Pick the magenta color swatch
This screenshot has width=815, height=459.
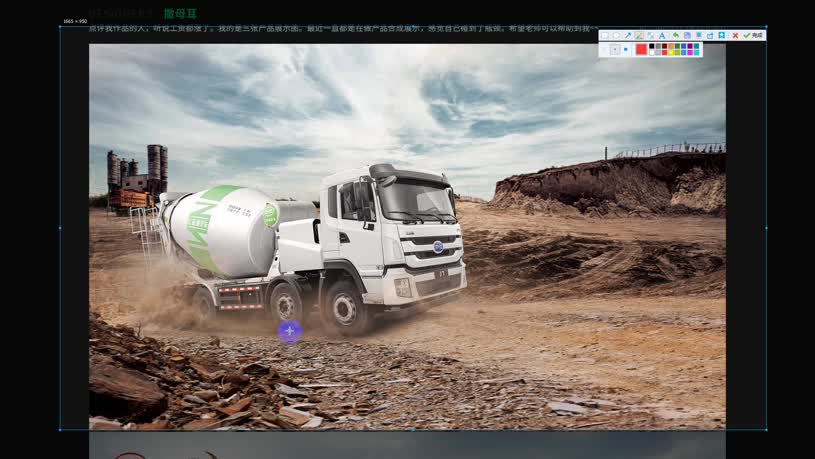coord(690,53)
